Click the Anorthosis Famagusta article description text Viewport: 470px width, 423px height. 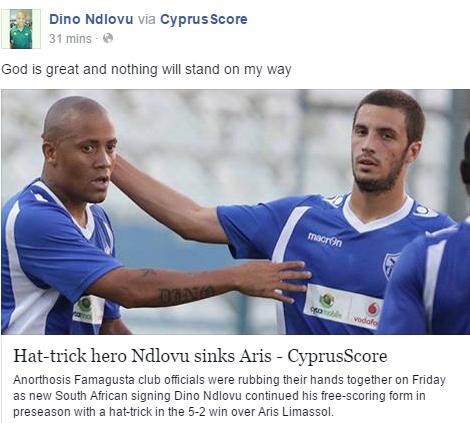click(x=229, y=396)
